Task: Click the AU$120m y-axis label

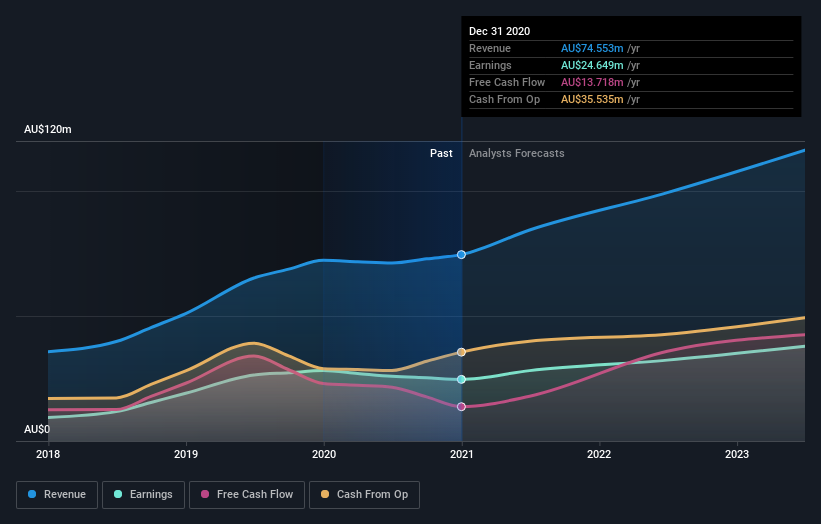Action: (x=48, y=129)
